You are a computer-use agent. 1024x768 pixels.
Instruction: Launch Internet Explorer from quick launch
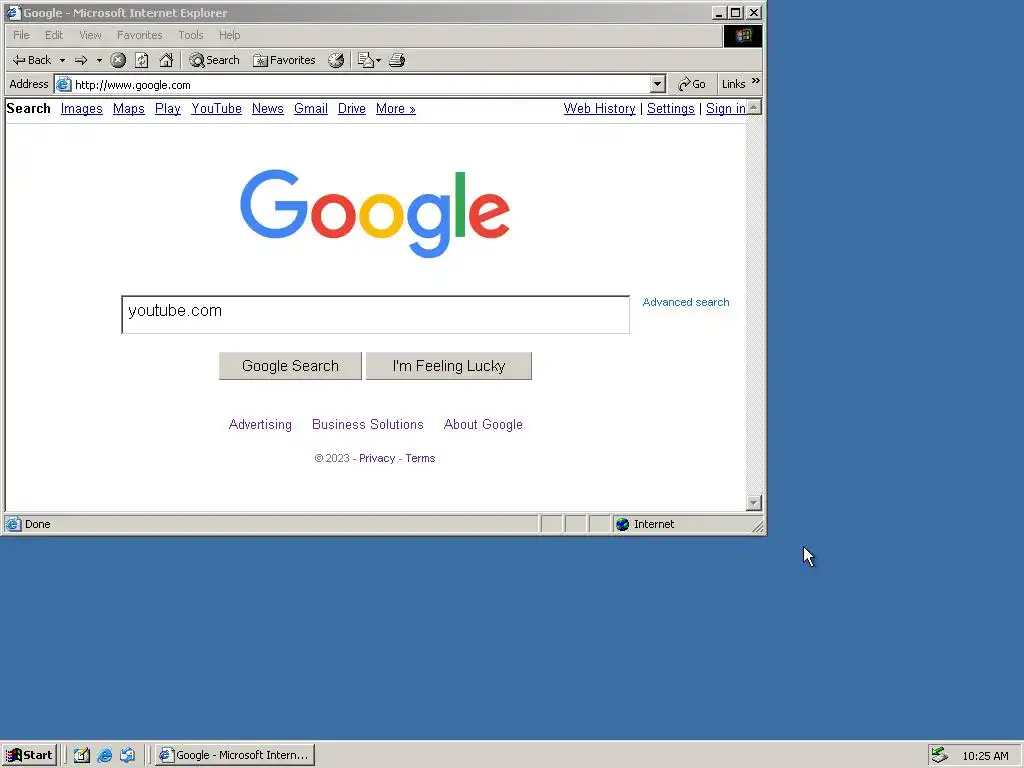pos(104,755)
